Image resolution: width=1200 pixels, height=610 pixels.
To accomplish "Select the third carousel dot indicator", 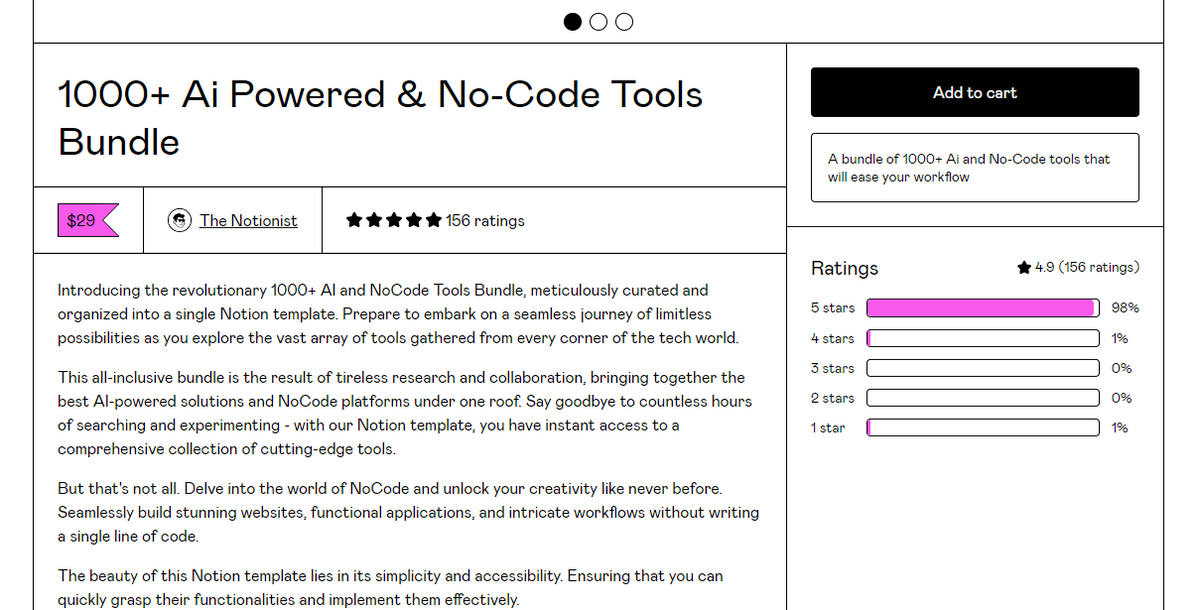I will click(x=624, y=22).
